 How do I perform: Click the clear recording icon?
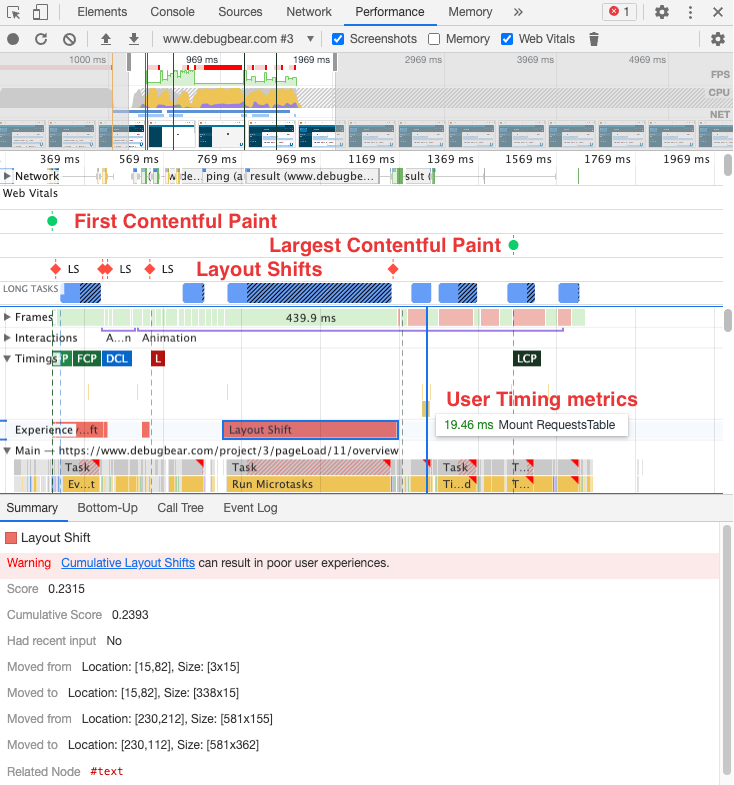70,39
